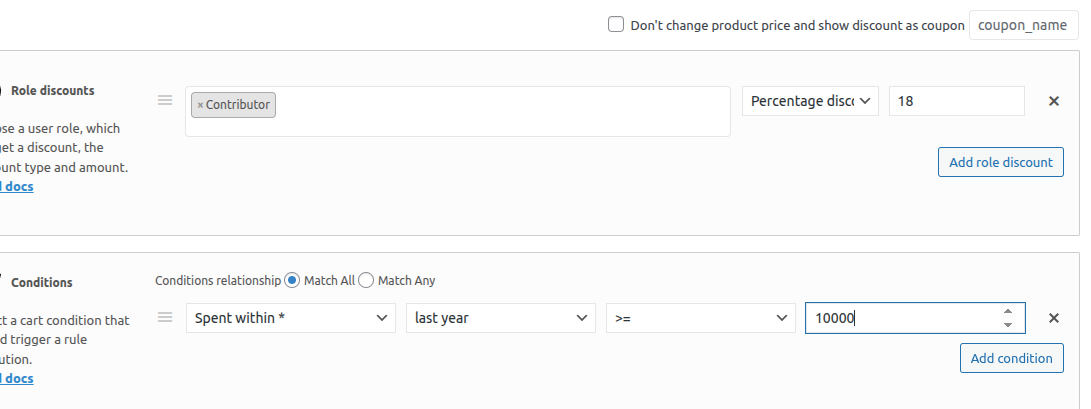Click the coupon_name text field
1091x409 pixels.
pyautogui.click(x=1023, y=25)
